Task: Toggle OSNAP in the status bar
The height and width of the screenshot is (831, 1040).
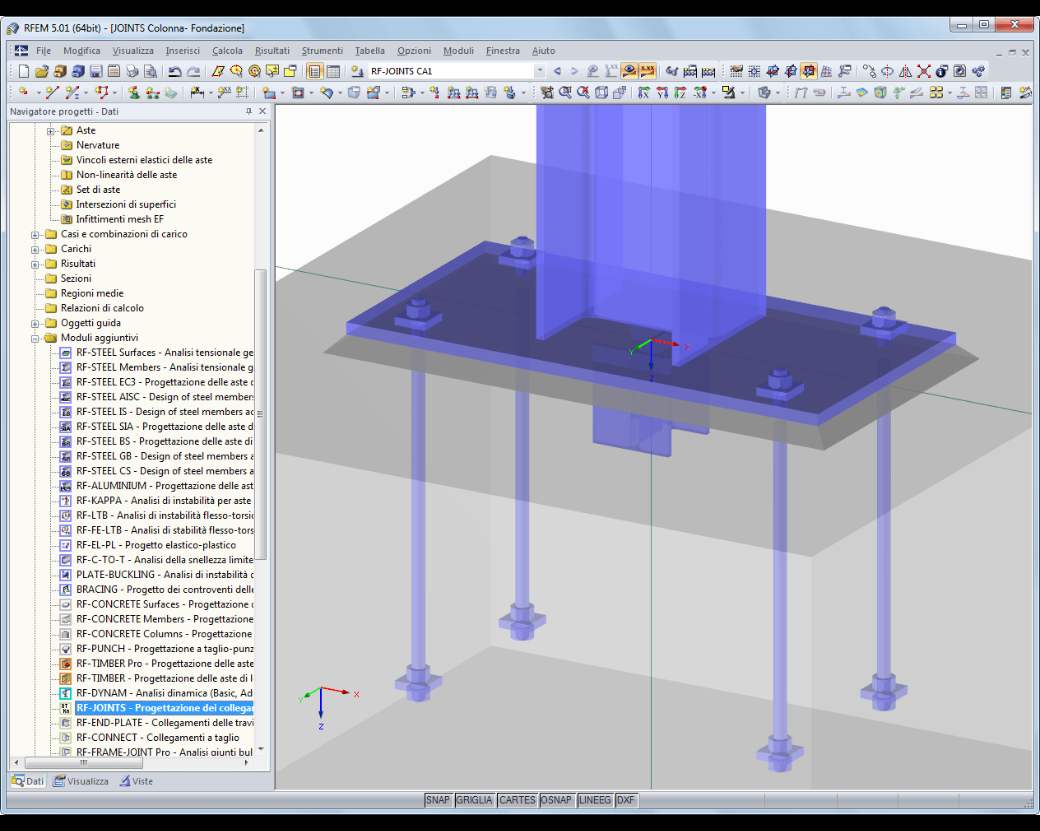Action: coord(556,800)
